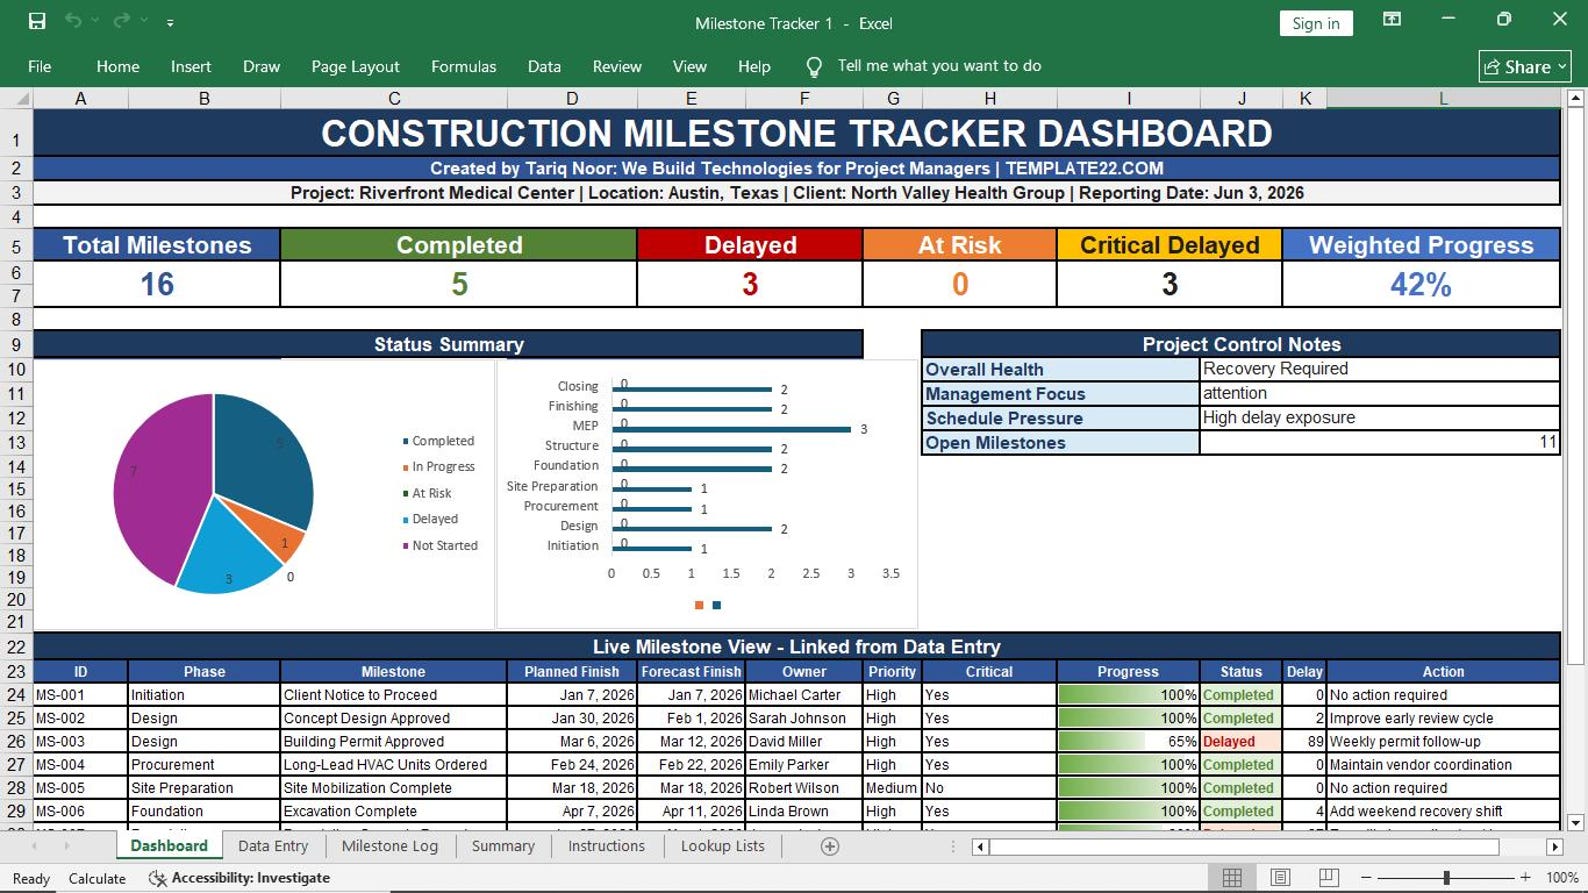Screen dimensions: 1588x893
Task: Click the previous sheet navigation arrow
Action: 34,846
